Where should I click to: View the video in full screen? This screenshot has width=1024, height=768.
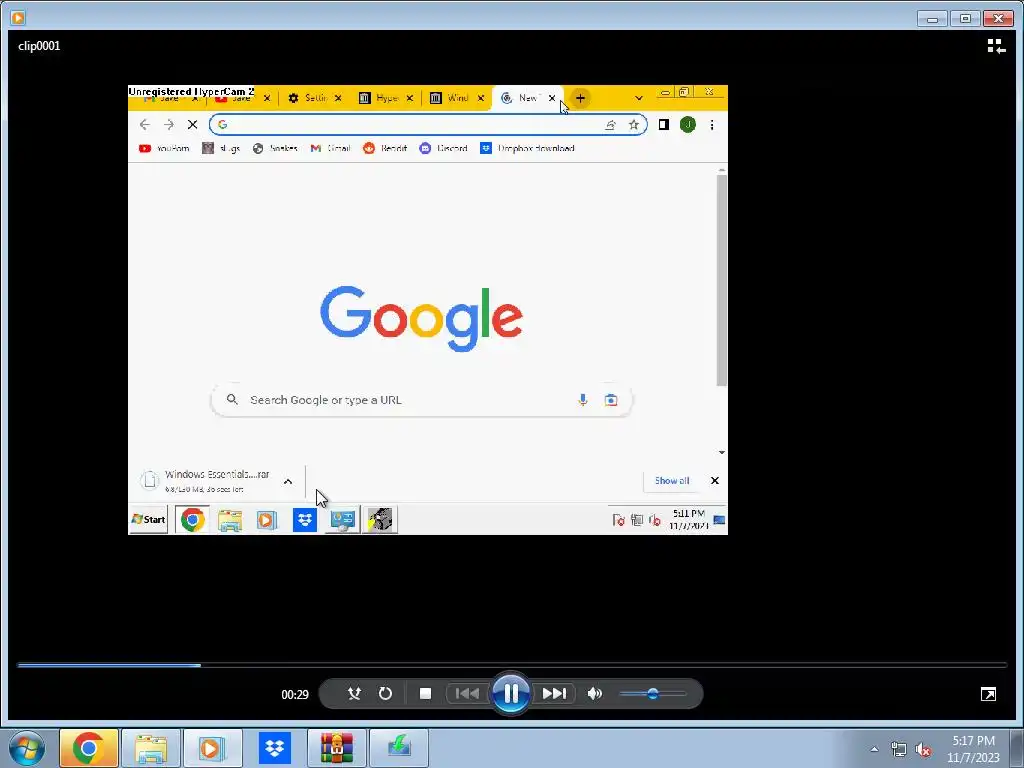(x=988, y=694)
